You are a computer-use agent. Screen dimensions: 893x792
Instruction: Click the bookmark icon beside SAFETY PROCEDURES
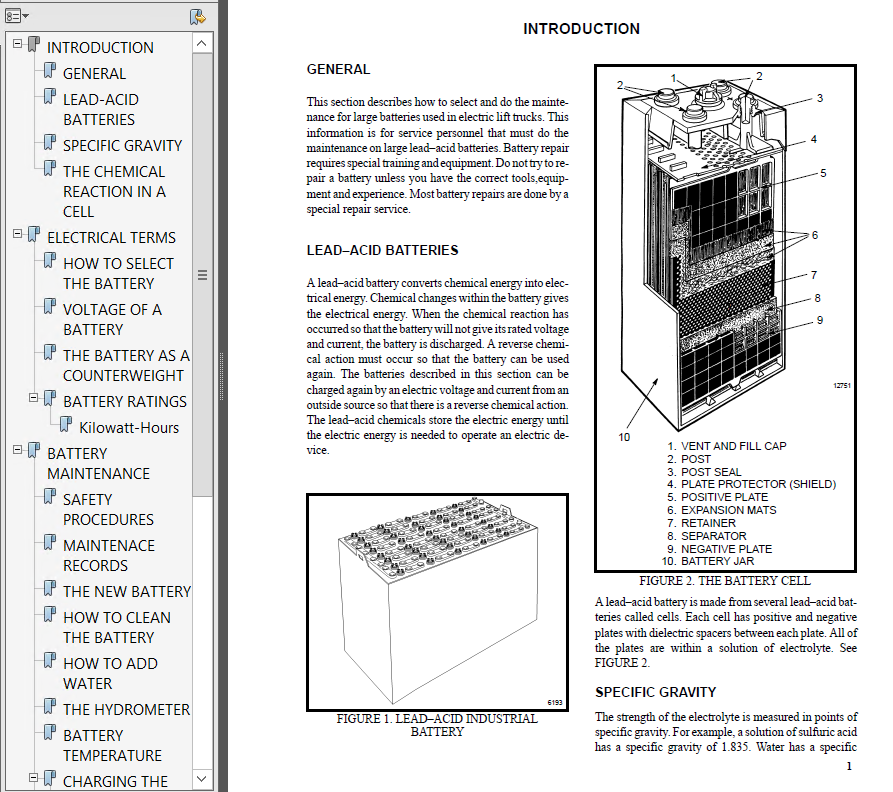tap(50, 496)
